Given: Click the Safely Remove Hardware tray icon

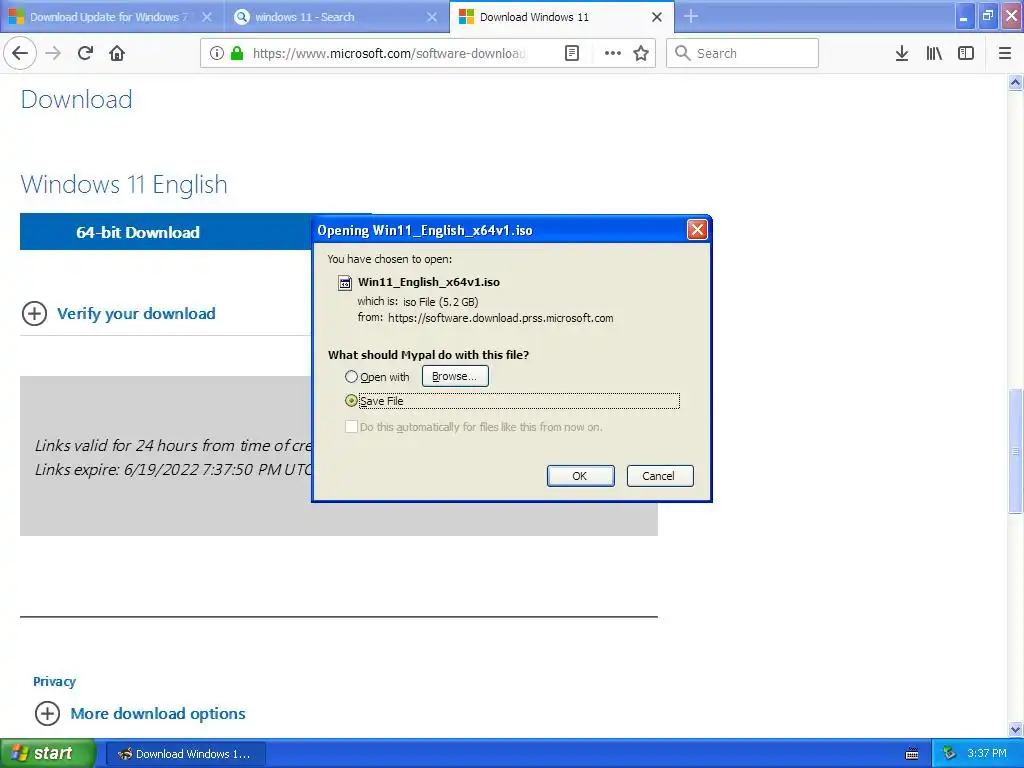Looking at the screenshot, I should [x=950, y=754].
